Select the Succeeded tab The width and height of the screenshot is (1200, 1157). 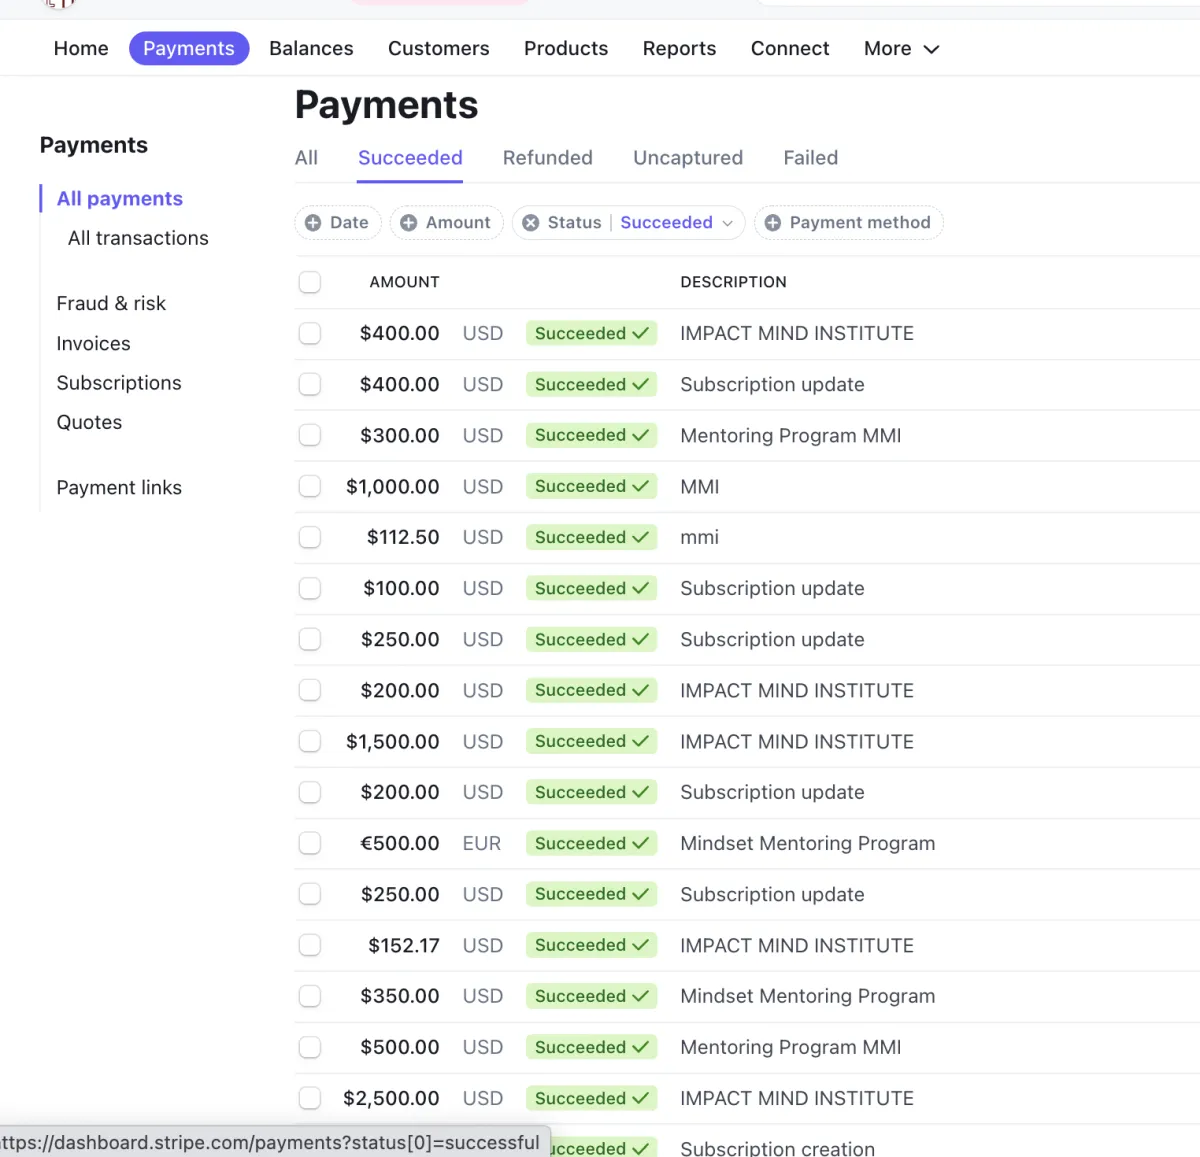point(410,158)
